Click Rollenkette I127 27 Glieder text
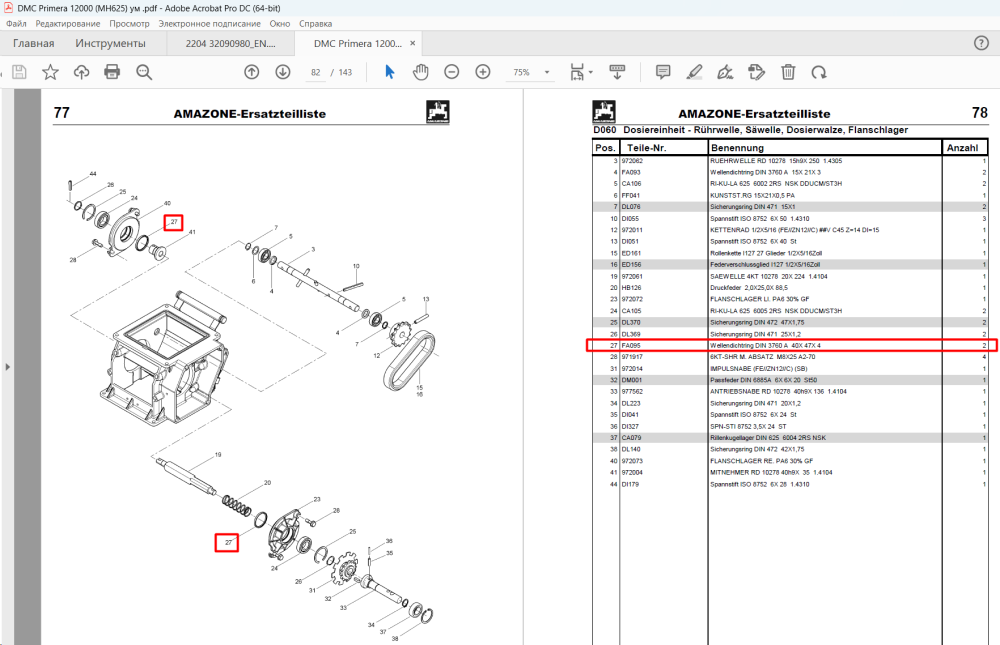1000x645 pixels. (x=766, y=253)
